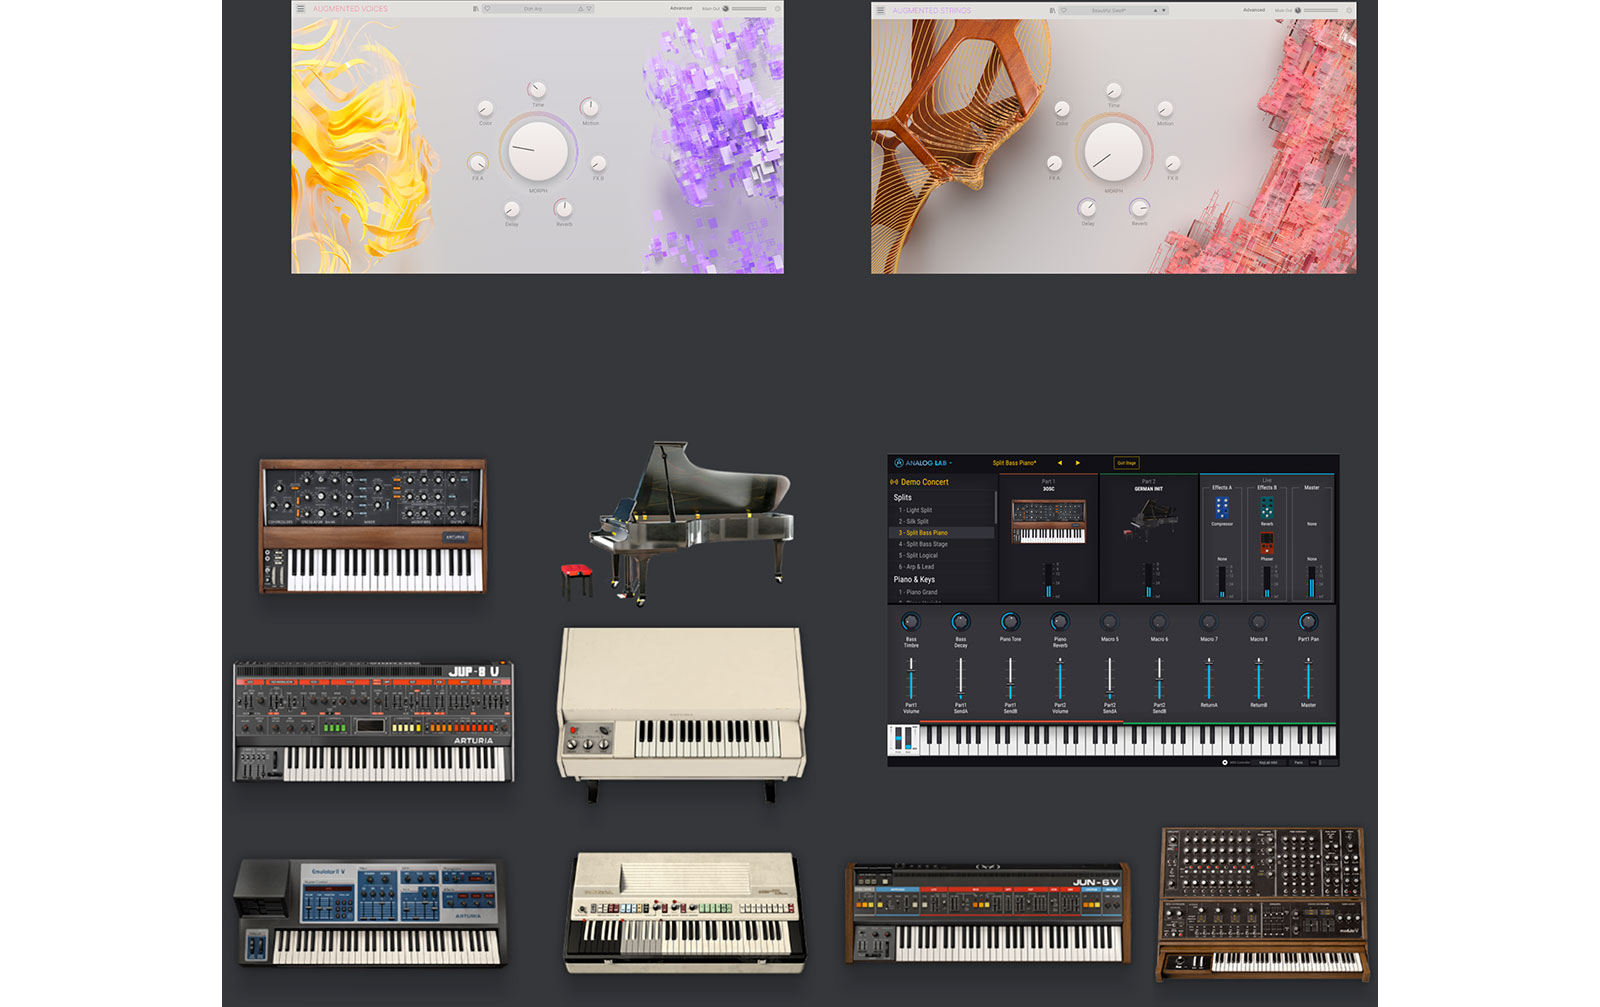Open the Augmented Voices preset name field
The width and height of the screenshot is (1600, 1007).
click(533, 9)
